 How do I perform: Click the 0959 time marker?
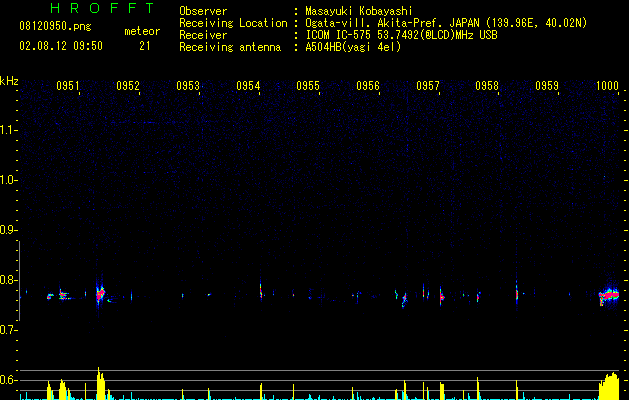point(547,86)
